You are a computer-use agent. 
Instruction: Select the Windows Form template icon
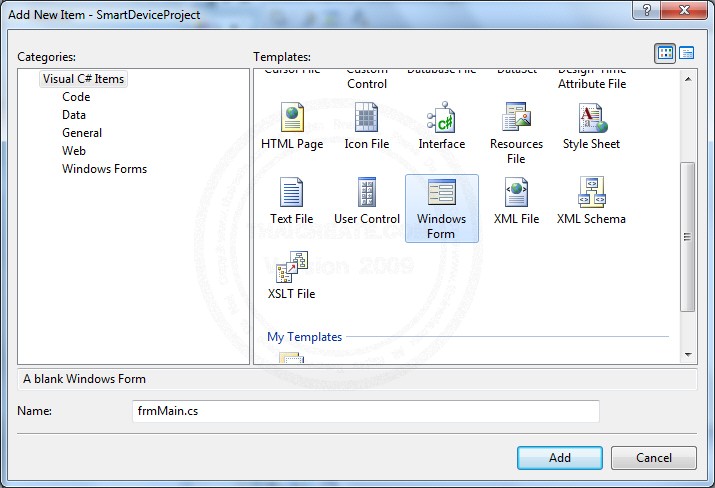point(441,192)
